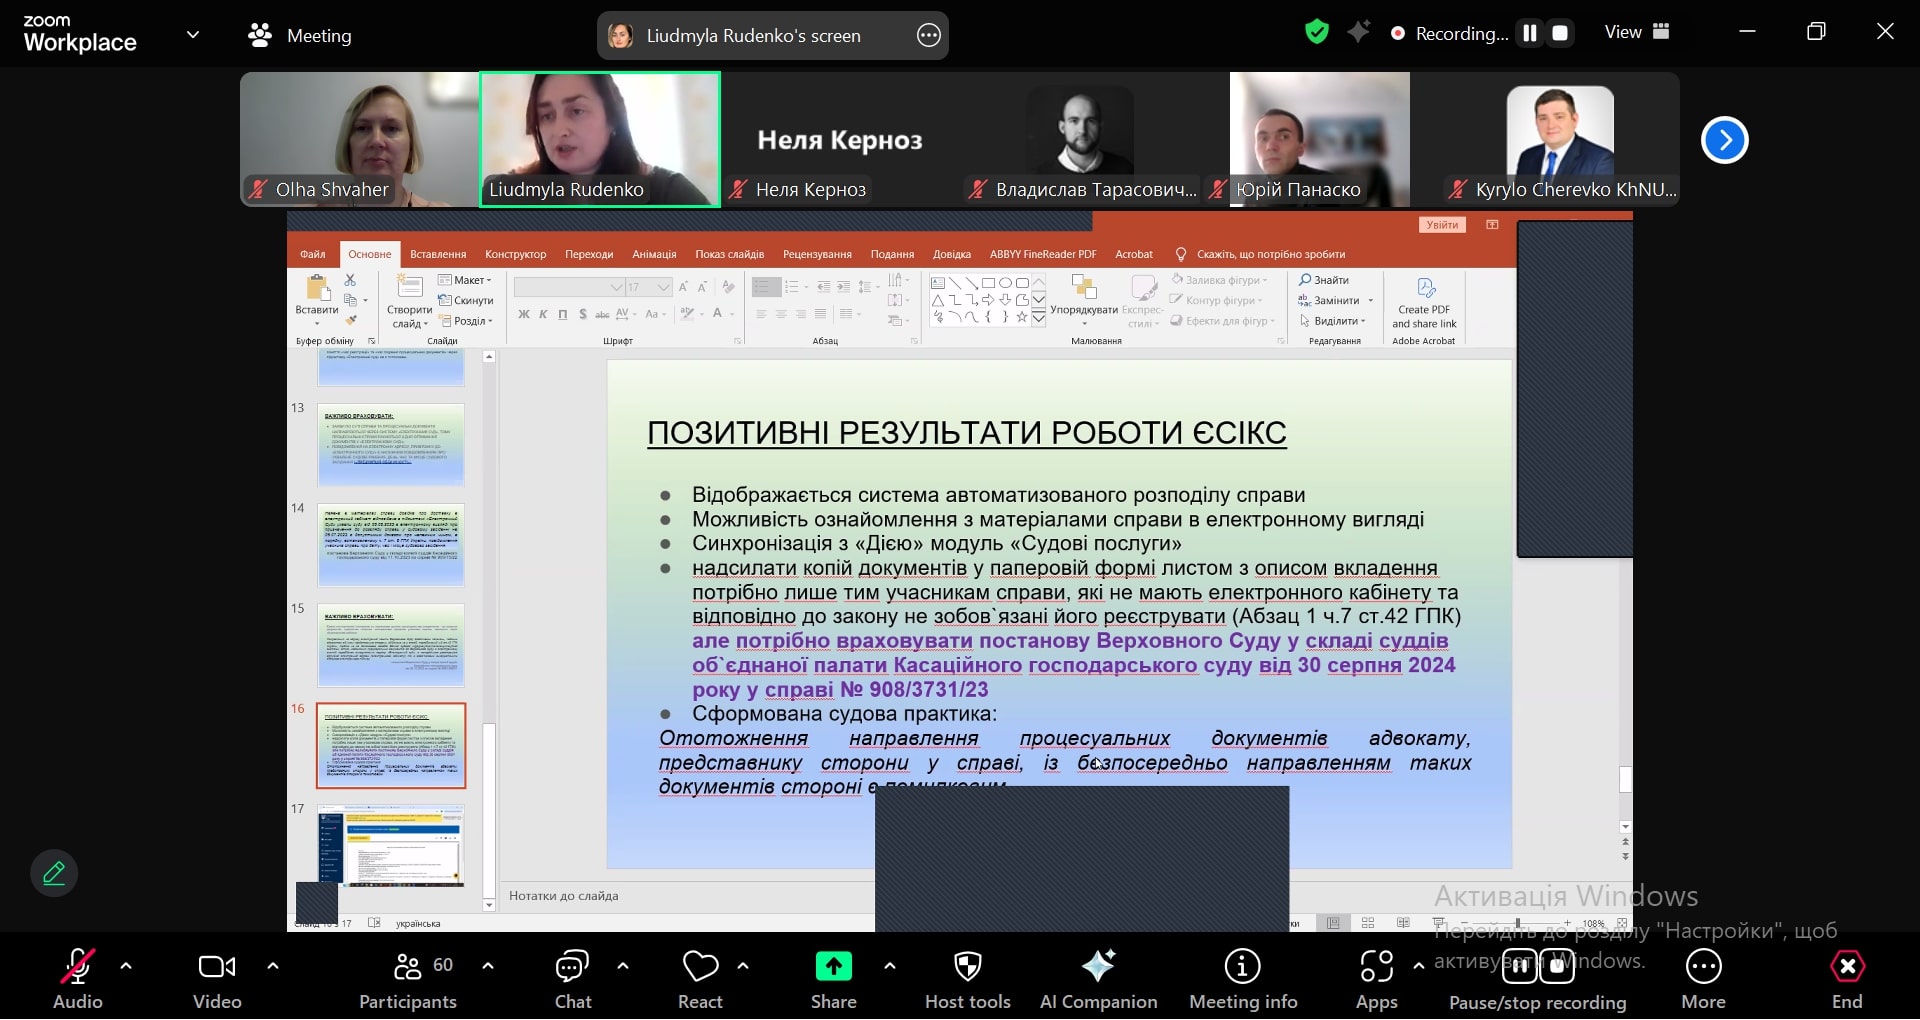Switch to the Анімація ribbon tab
This screenshot has width=1920, height=1020.
click(654, 255)
